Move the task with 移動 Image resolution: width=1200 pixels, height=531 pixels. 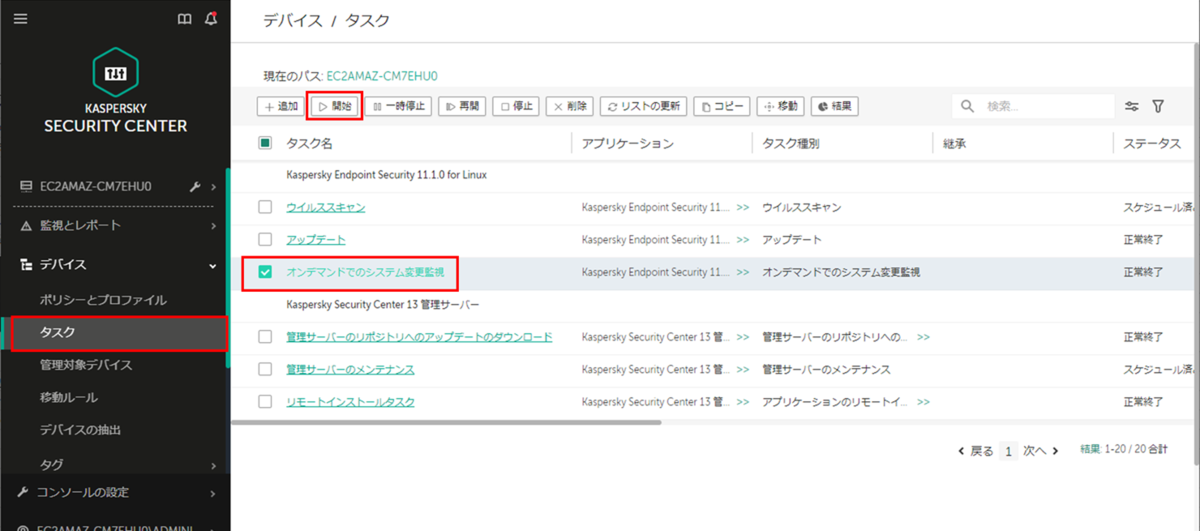pyautogui.click(x=780, y=106)
